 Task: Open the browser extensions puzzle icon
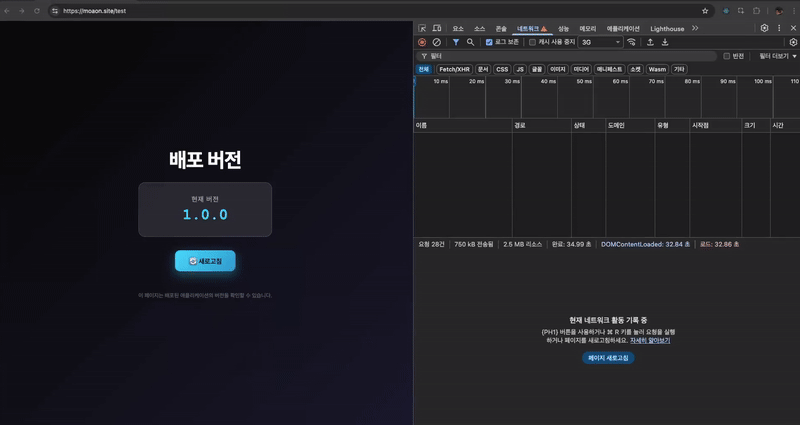(757, 11)
